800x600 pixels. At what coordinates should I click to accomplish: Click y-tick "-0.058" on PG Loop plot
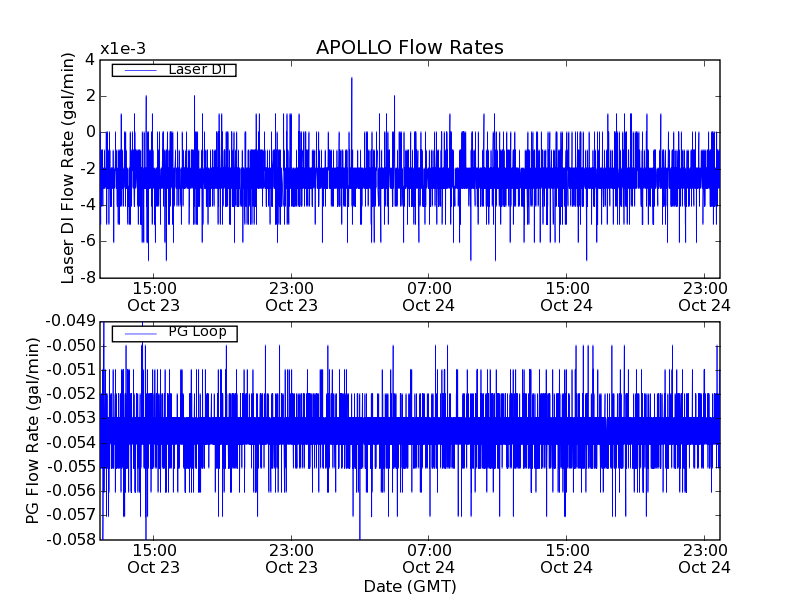pyautogui.click(x=70, y=540)
